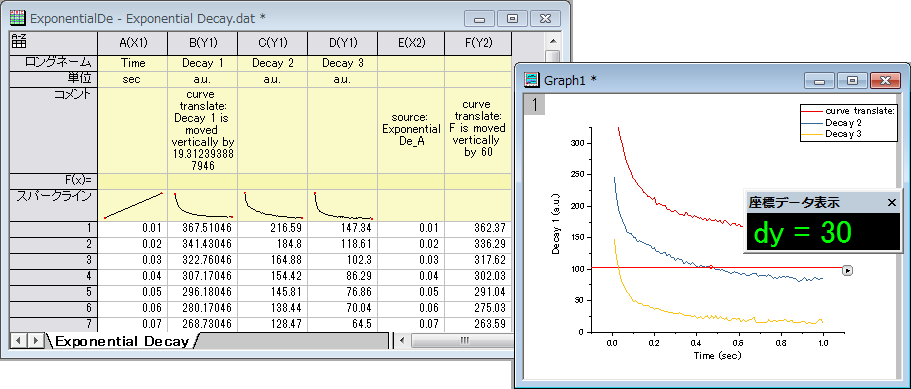Click the Time long name cell
Image resolution: width=911 pixels, height=389 pixels.
pos(132,63)
